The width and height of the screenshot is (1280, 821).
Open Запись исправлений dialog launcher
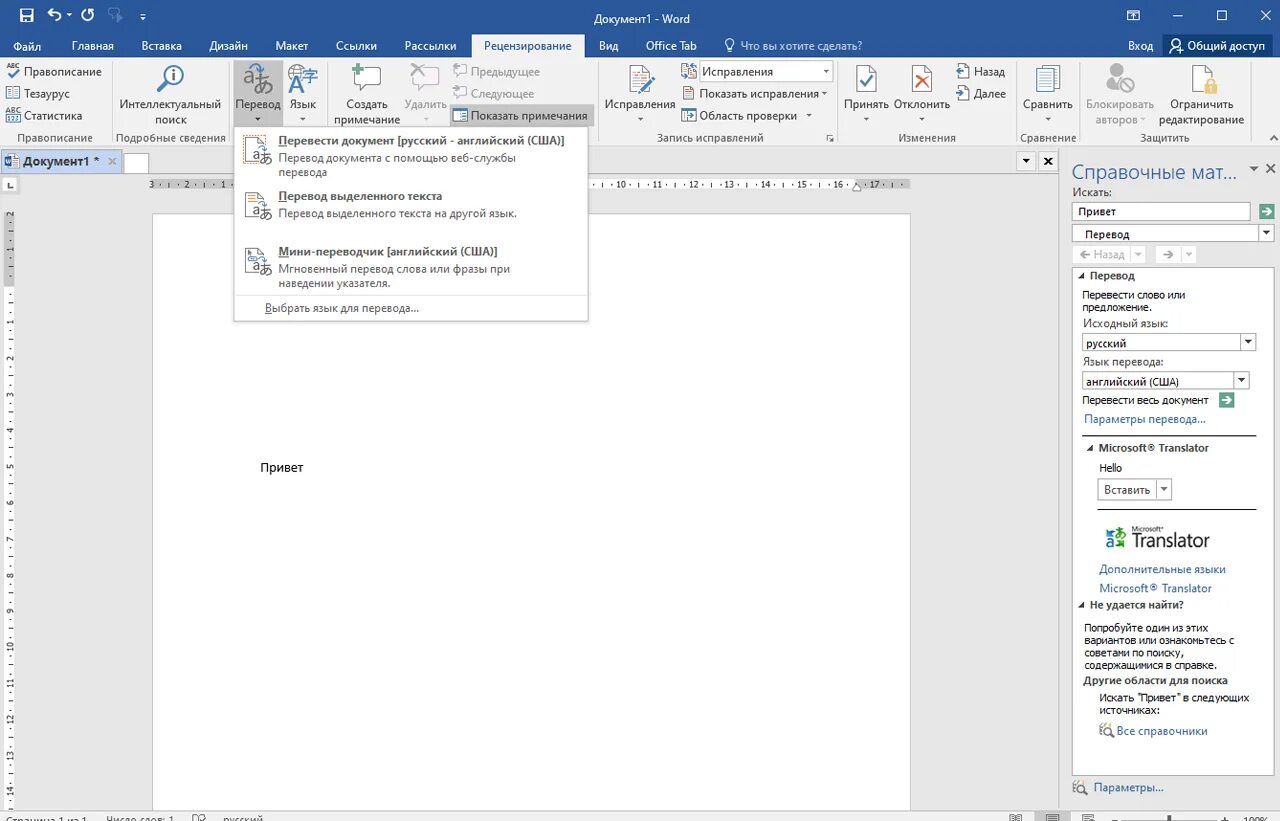point(830,138)
